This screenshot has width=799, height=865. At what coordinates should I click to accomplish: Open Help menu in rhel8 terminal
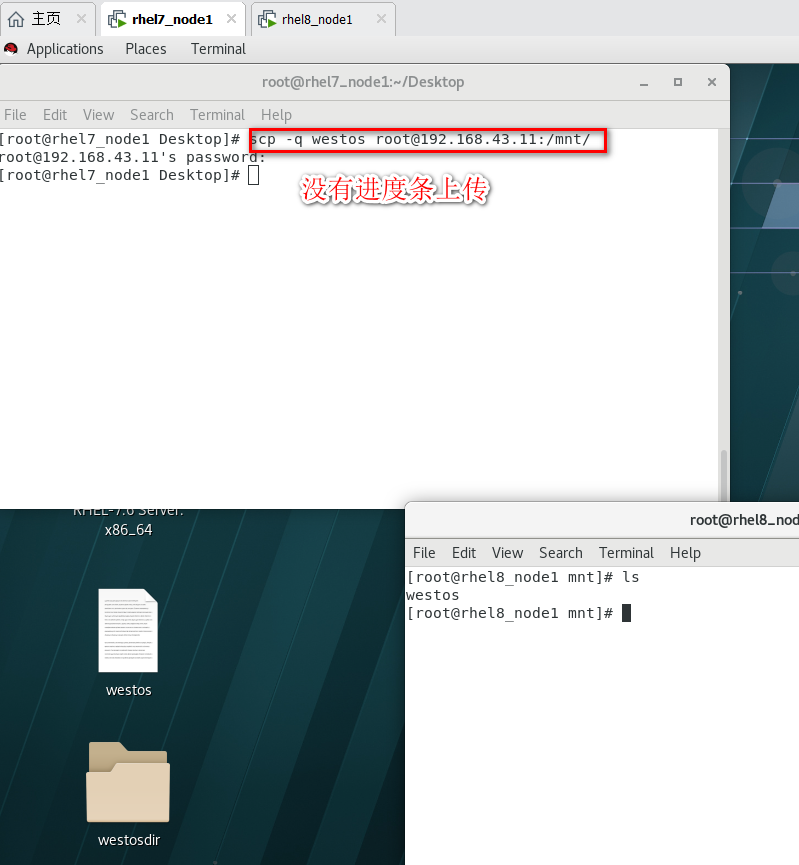point(685,553)
